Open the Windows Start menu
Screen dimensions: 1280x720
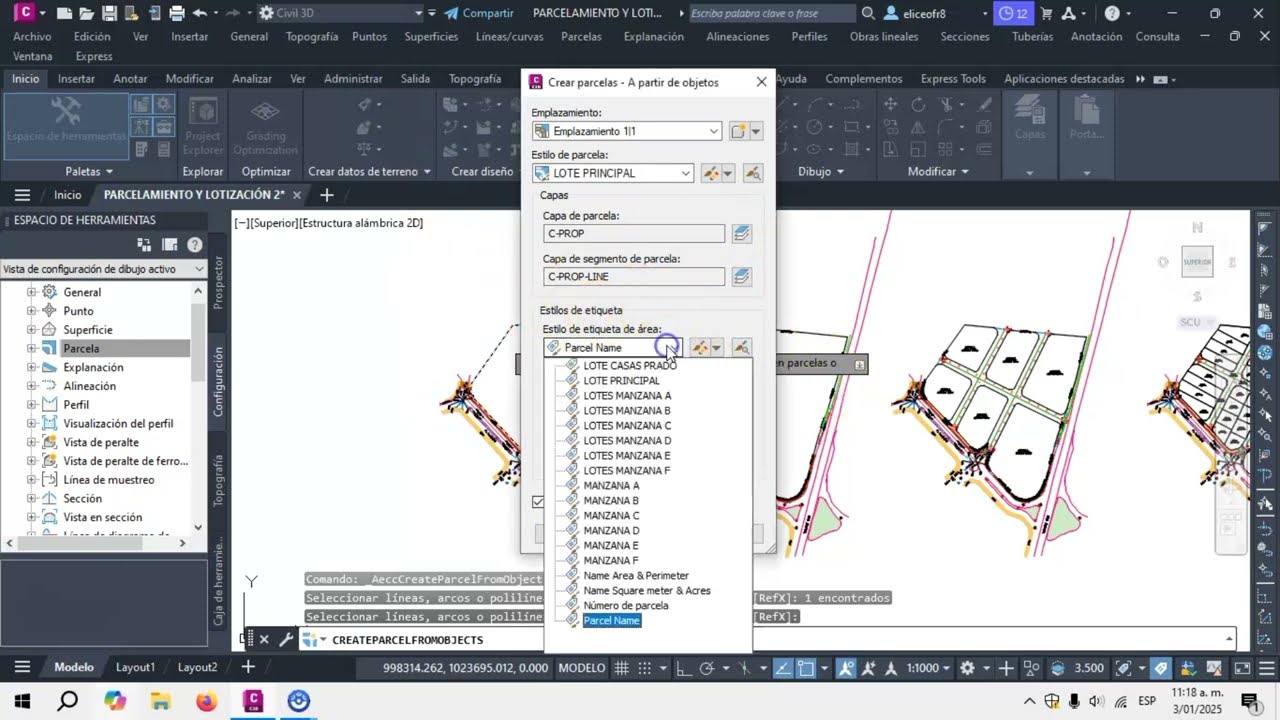coord(22,701)
